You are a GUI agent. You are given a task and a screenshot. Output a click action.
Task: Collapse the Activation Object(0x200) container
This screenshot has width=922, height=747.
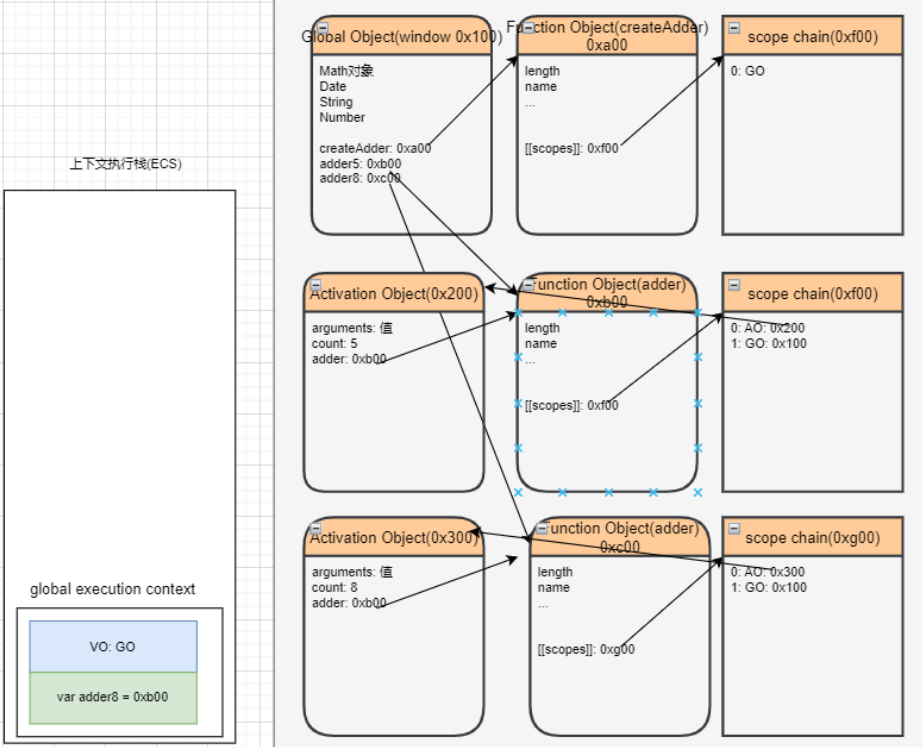[316, 285]
